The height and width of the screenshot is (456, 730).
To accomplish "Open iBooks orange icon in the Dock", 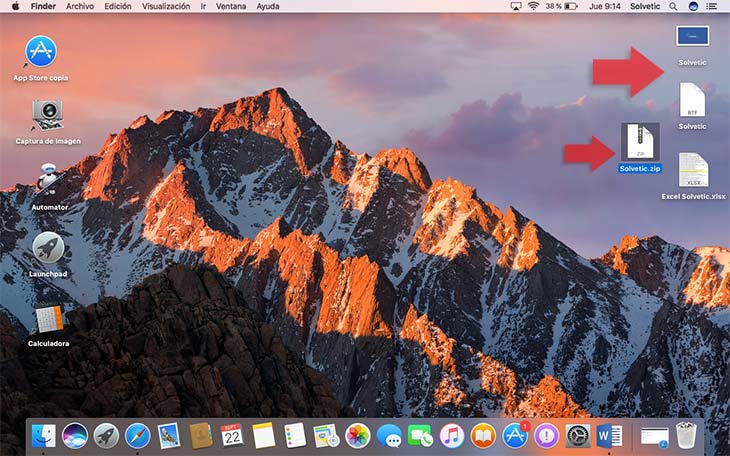I will point(483,436).
